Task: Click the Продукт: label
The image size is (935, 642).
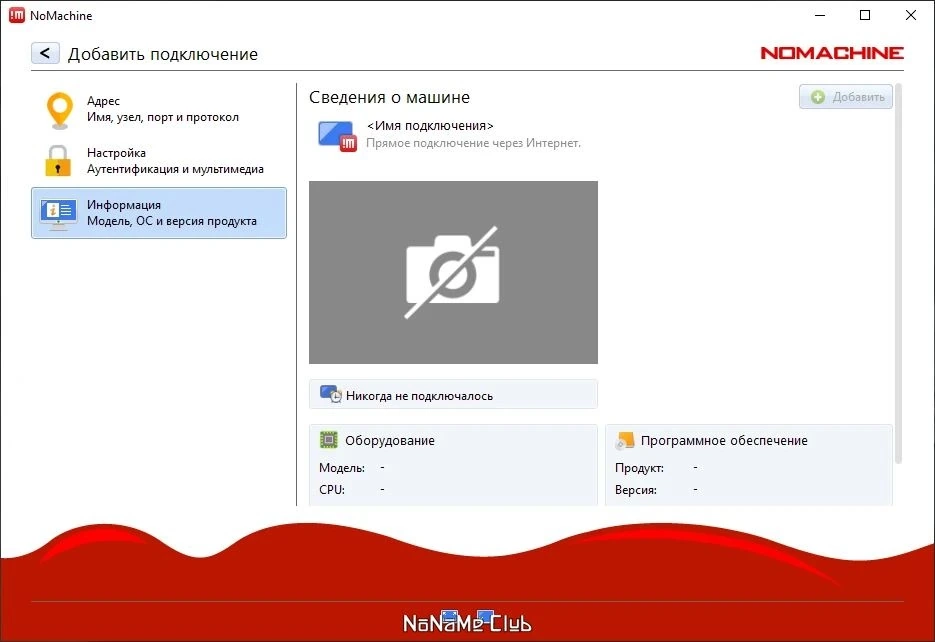Action: click(x=639, y=468)
